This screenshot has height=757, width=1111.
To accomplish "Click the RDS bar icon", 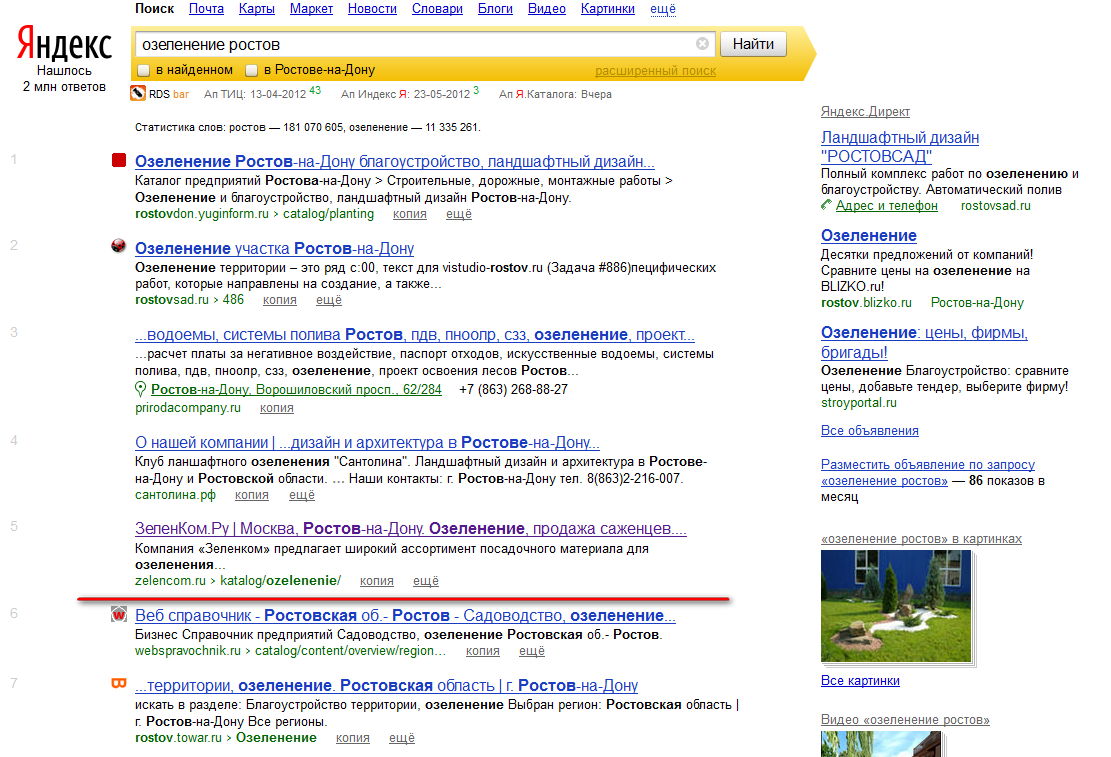I will [x=137, y=94].
